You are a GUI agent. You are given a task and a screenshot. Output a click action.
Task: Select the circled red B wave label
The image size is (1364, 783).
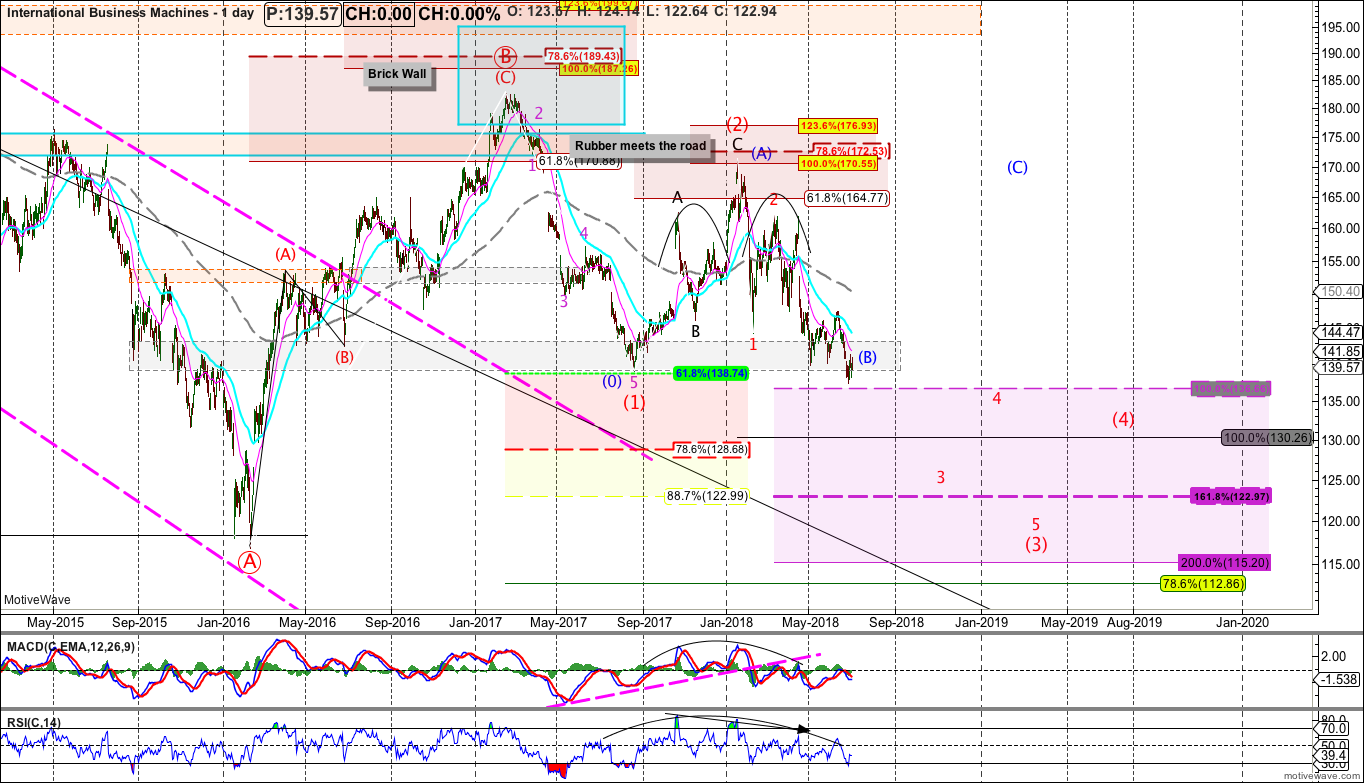(x=506, y=57)
